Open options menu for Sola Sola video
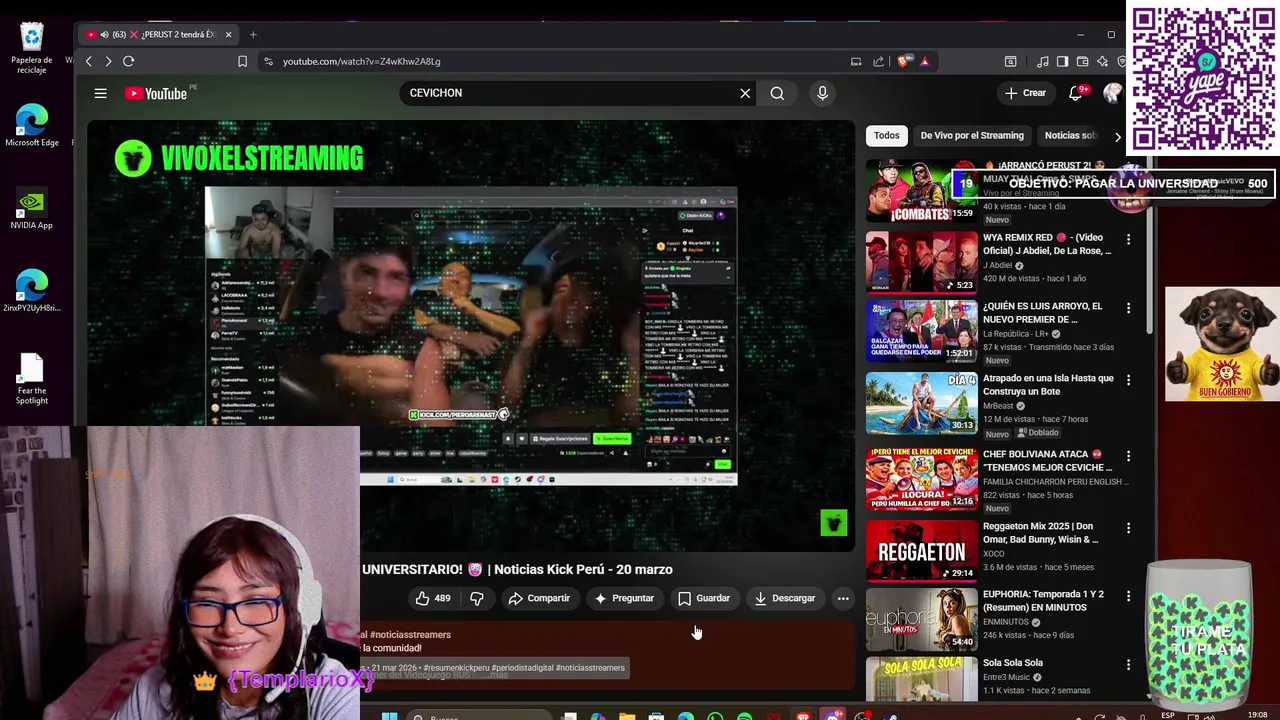Viewport: 1280px width, 720px height. point(1128,664)
